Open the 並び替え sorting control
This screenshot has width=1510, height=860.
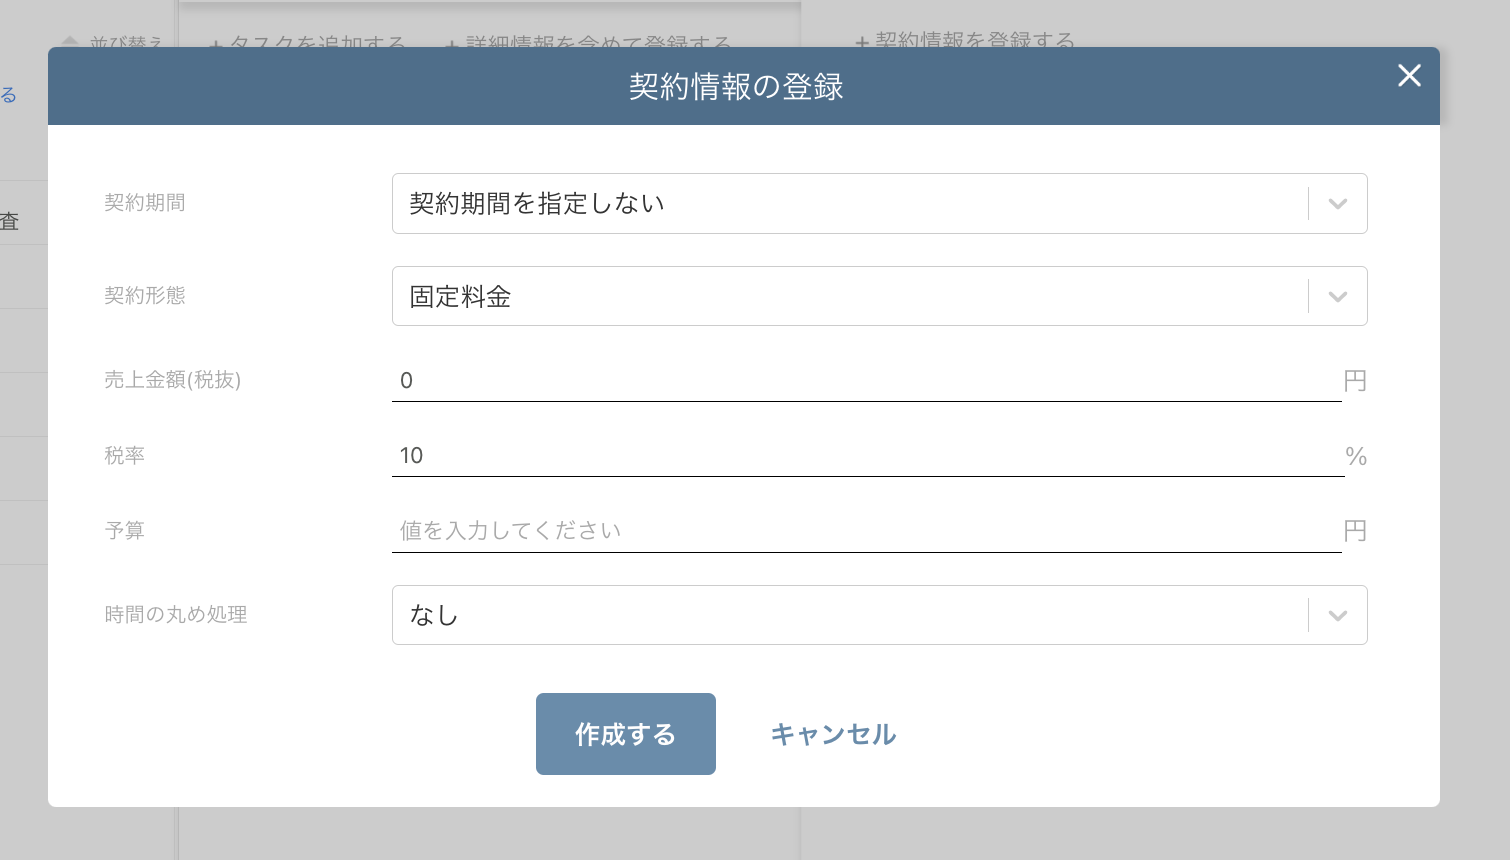pos(110,39)
